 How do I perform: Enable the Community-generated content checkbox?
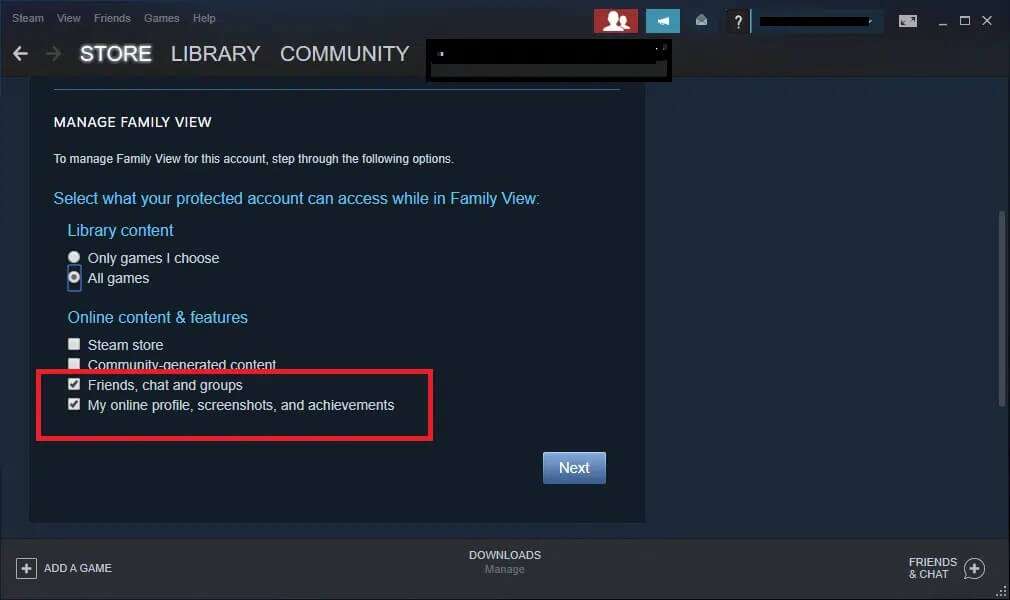coord(74,364)
